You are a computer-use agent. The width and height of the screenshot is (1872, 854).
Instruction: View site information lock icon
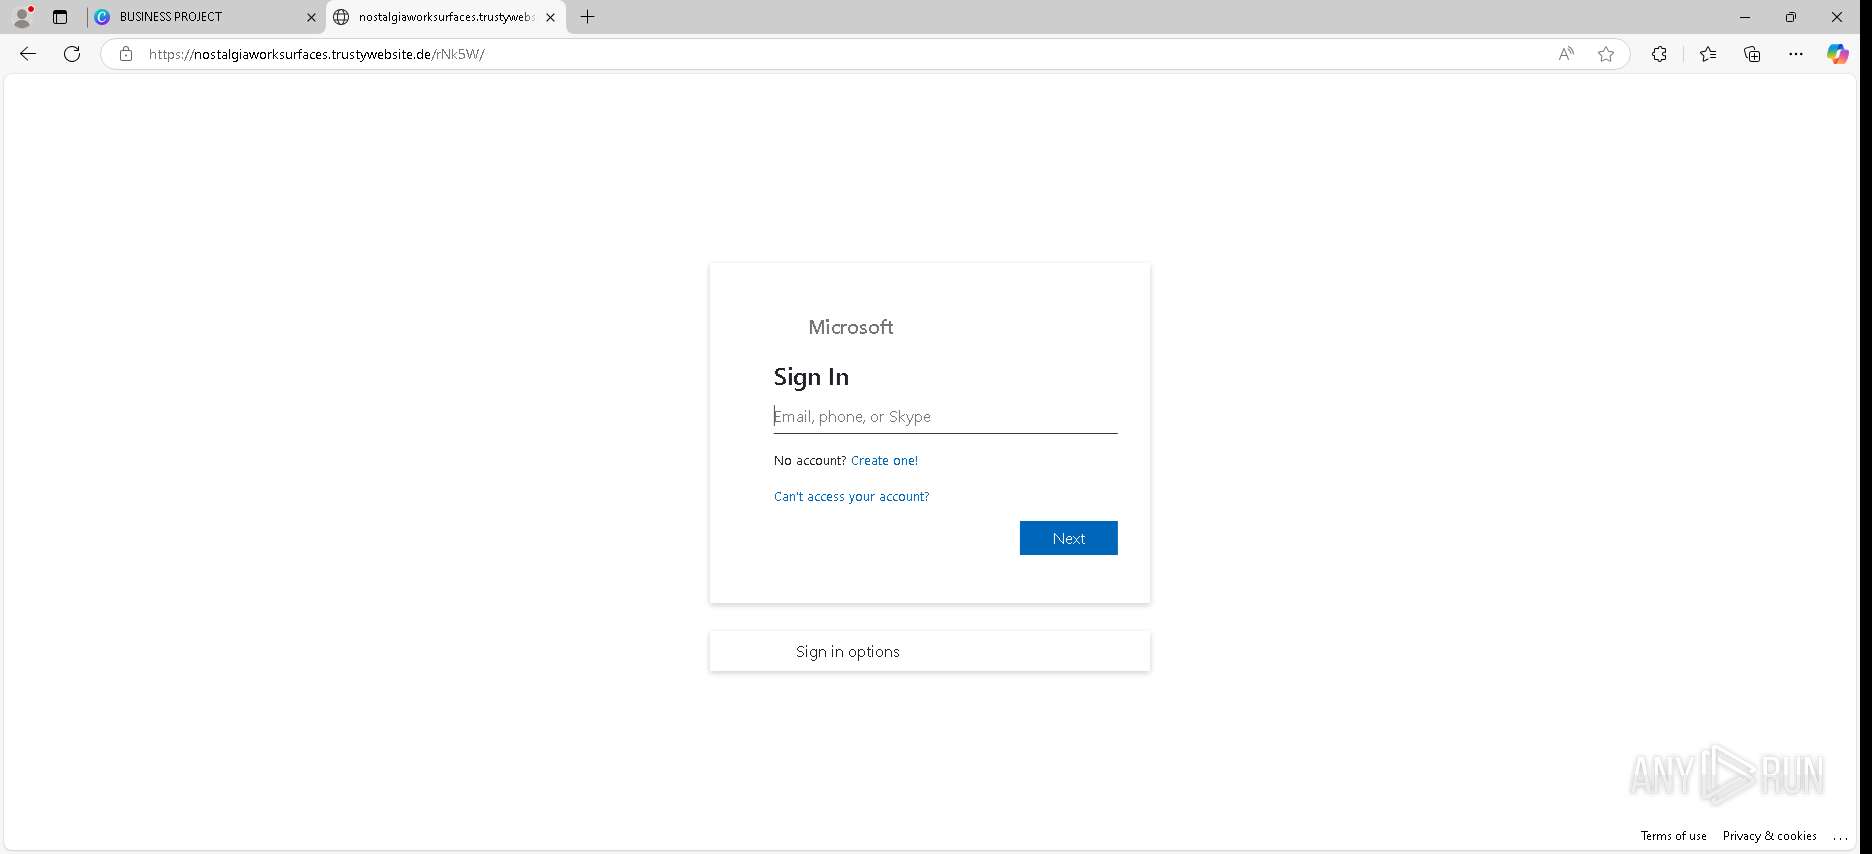pyautogui.click(x=126, y=54)
